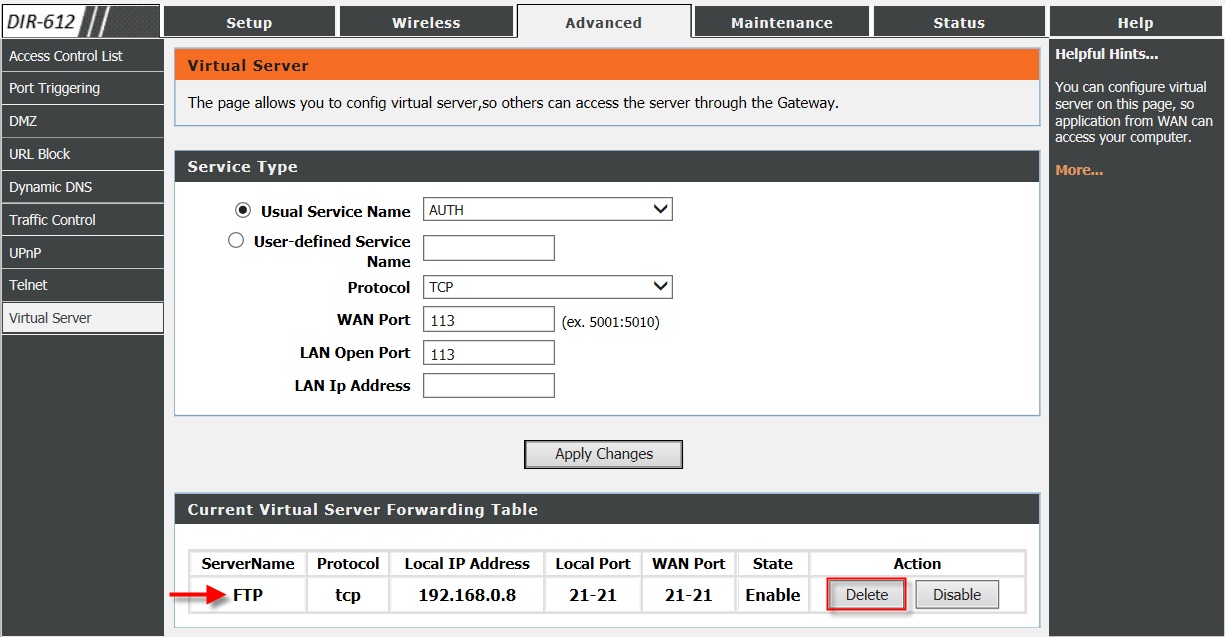The width and height of the screenshot is (1225, 637).
Task: Open Access Control List in sidebar
Action: click(82, 56)
